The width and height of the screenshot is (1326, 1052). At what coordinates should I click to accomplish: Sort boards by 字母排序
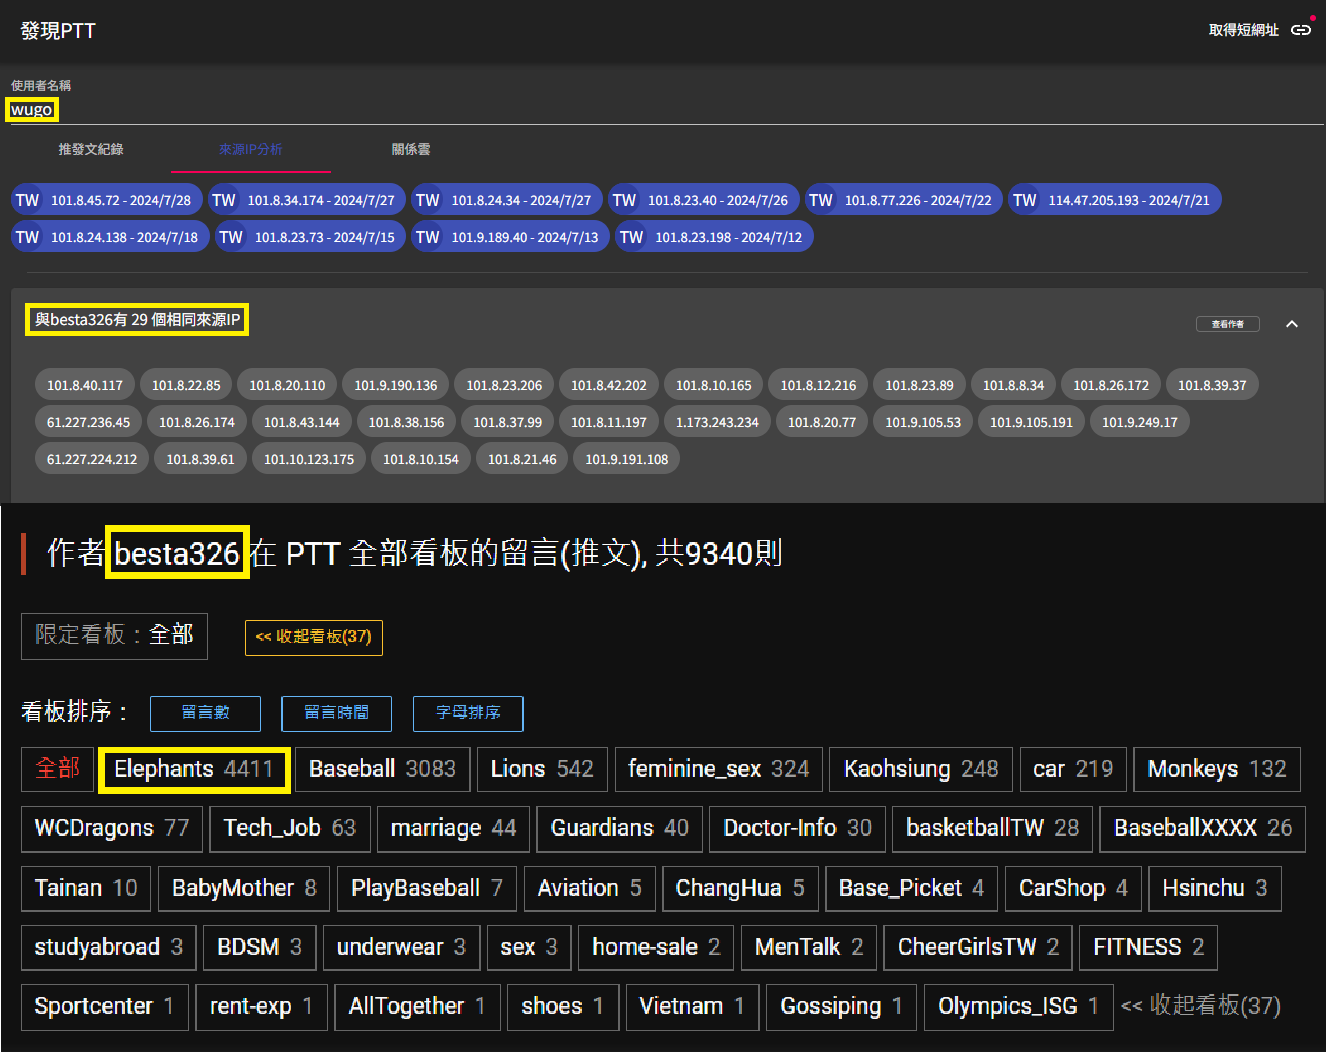tap(468, 713)
